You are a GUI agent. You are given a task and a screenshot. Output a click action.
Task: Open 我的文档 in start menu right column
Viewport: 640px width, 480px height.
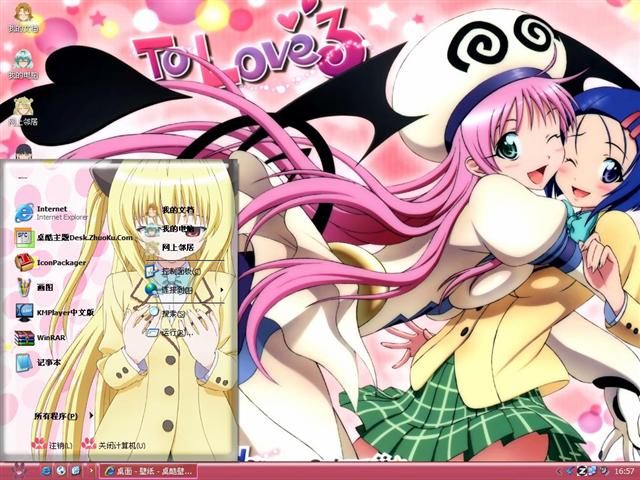pyautogui.click(x=171, y=210)
